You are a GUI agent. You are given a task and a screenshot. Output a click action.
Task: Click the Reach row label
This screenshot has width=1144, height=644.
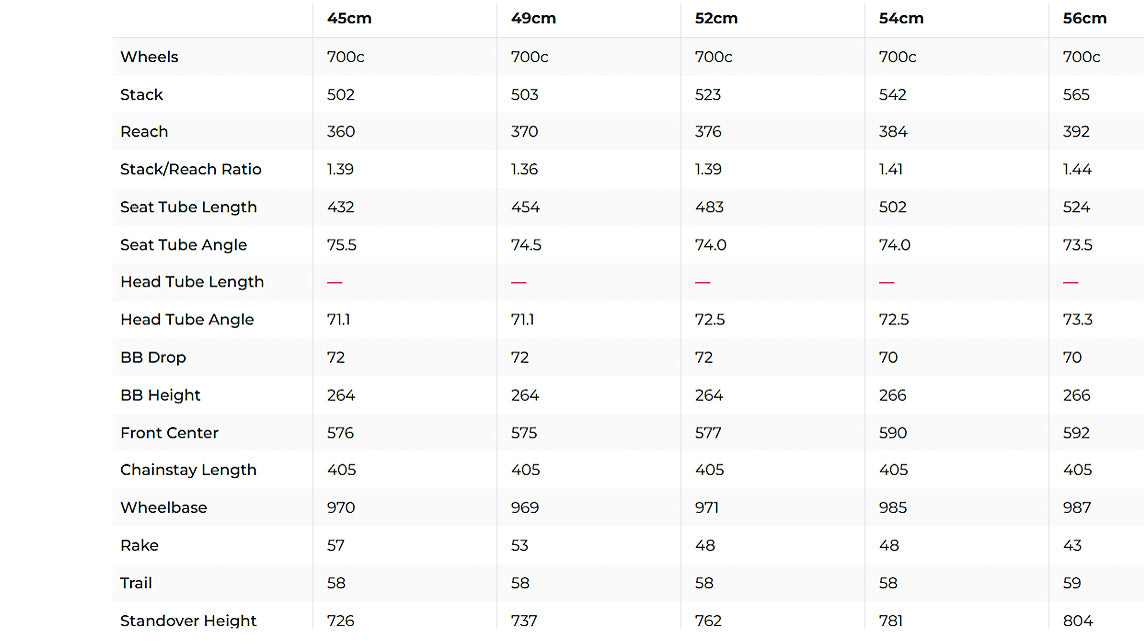[144, 132]
